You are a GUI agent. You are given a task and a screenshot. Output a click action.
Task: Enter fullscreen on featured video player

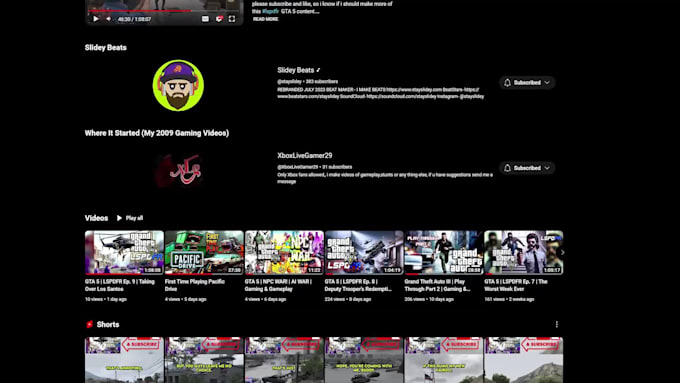tap(232, 19)
